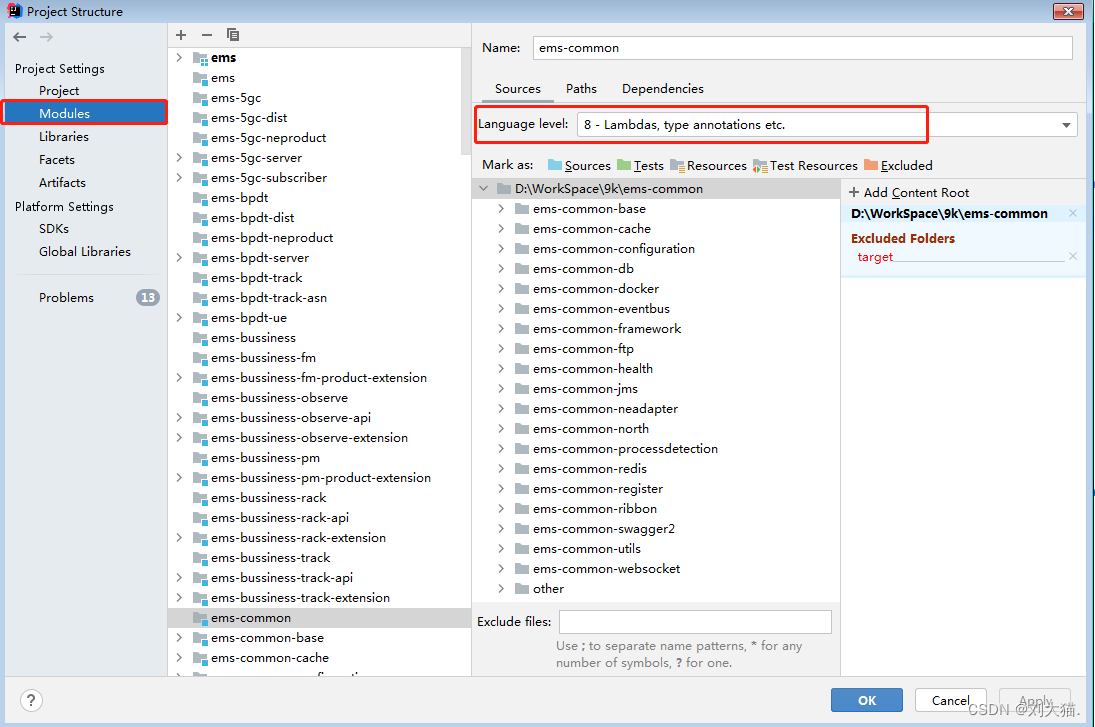Click the Copy module icon
This screenshot has height=727, width=1095.
click(x=233, y=35)
